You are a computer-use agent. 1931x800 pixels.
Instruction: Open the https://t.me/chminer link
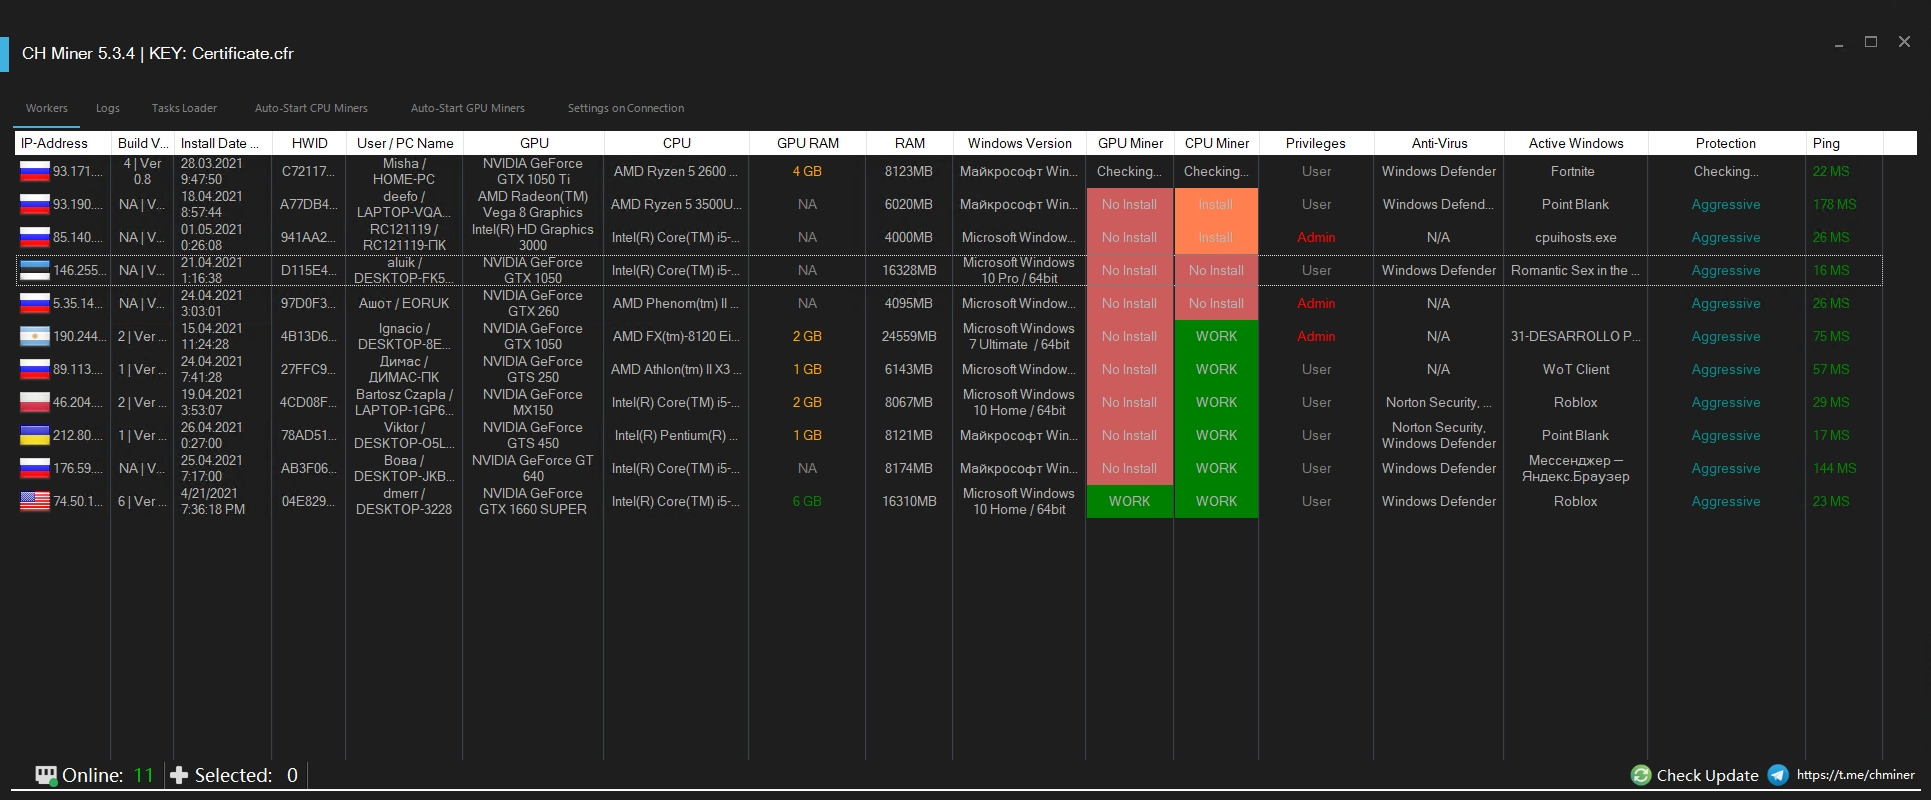click(x=1855, y=775)
